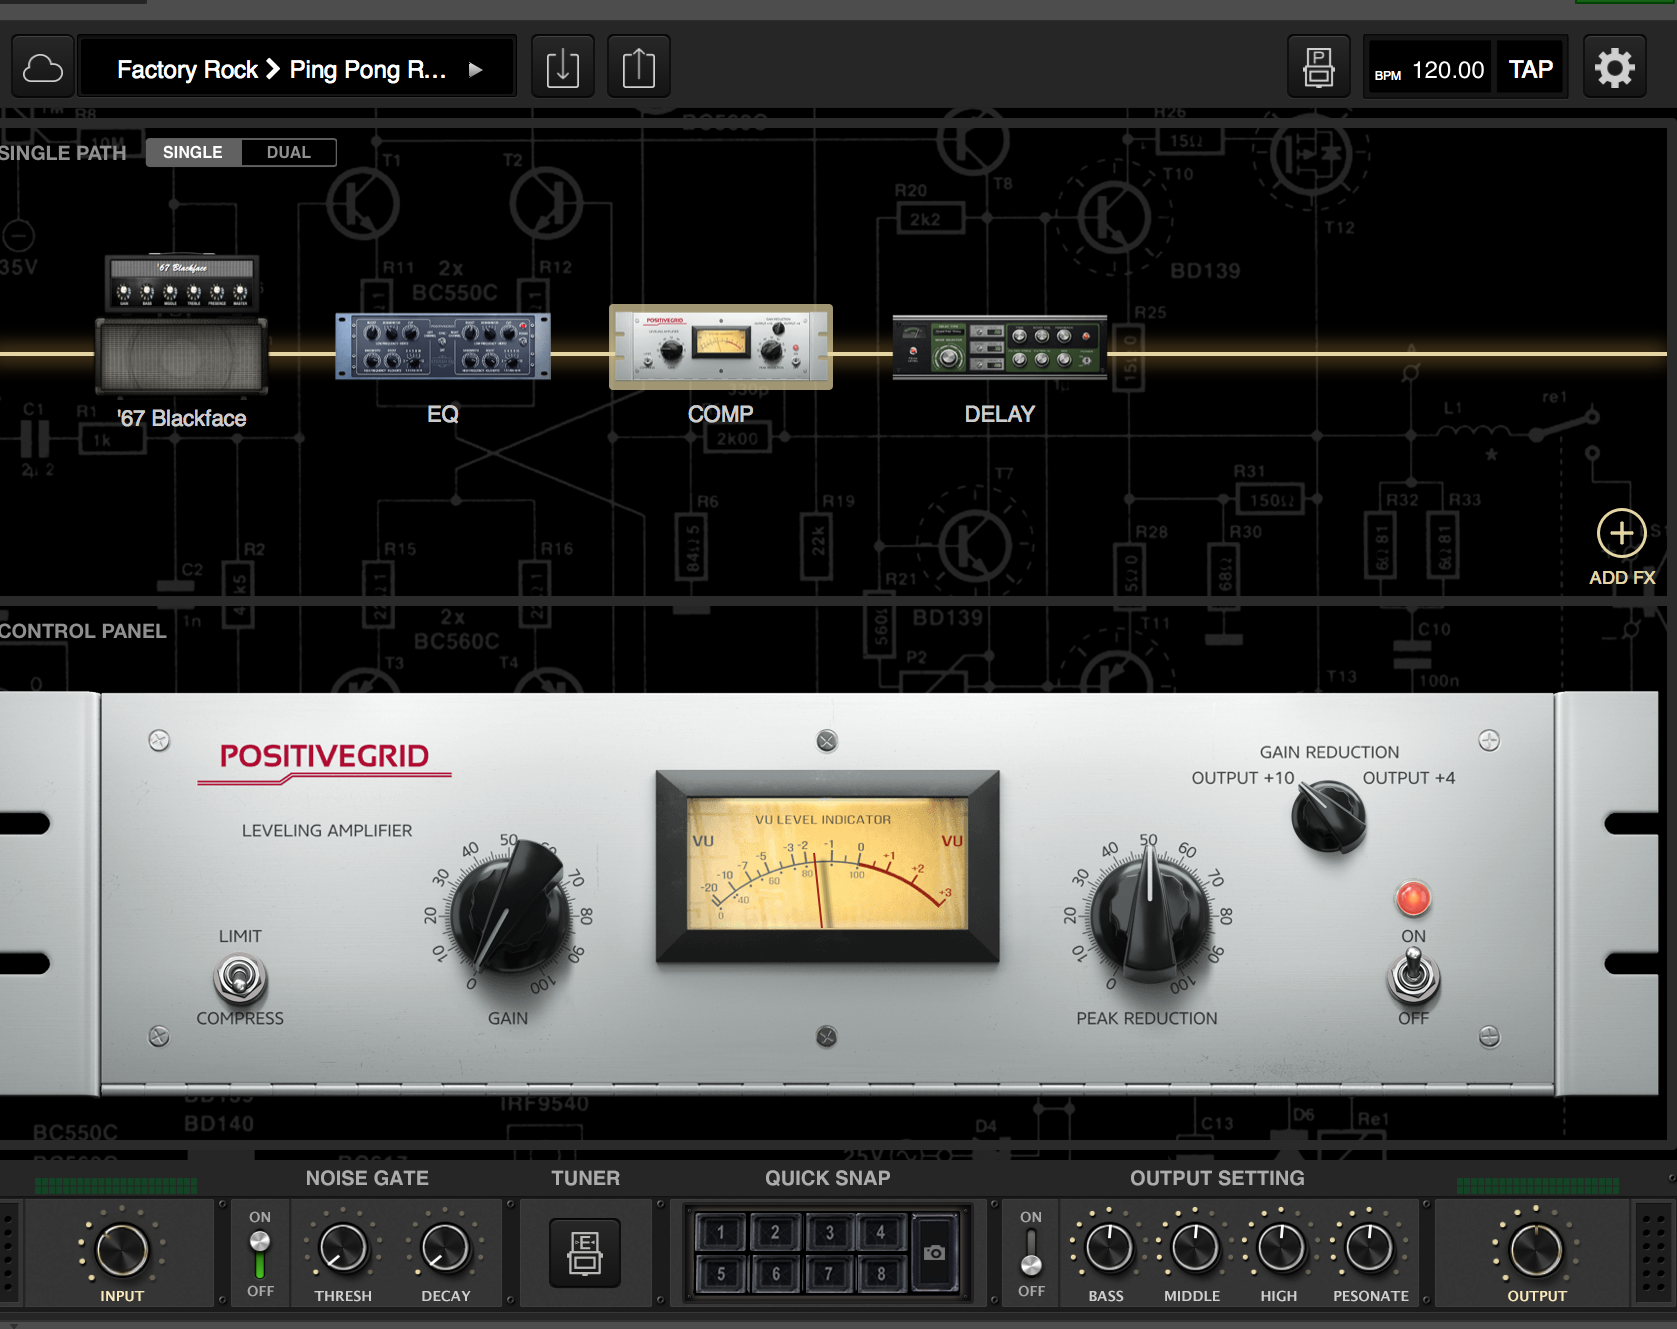
Task: Click the MIDDLE output knob
Action: pos(1193,1248)
